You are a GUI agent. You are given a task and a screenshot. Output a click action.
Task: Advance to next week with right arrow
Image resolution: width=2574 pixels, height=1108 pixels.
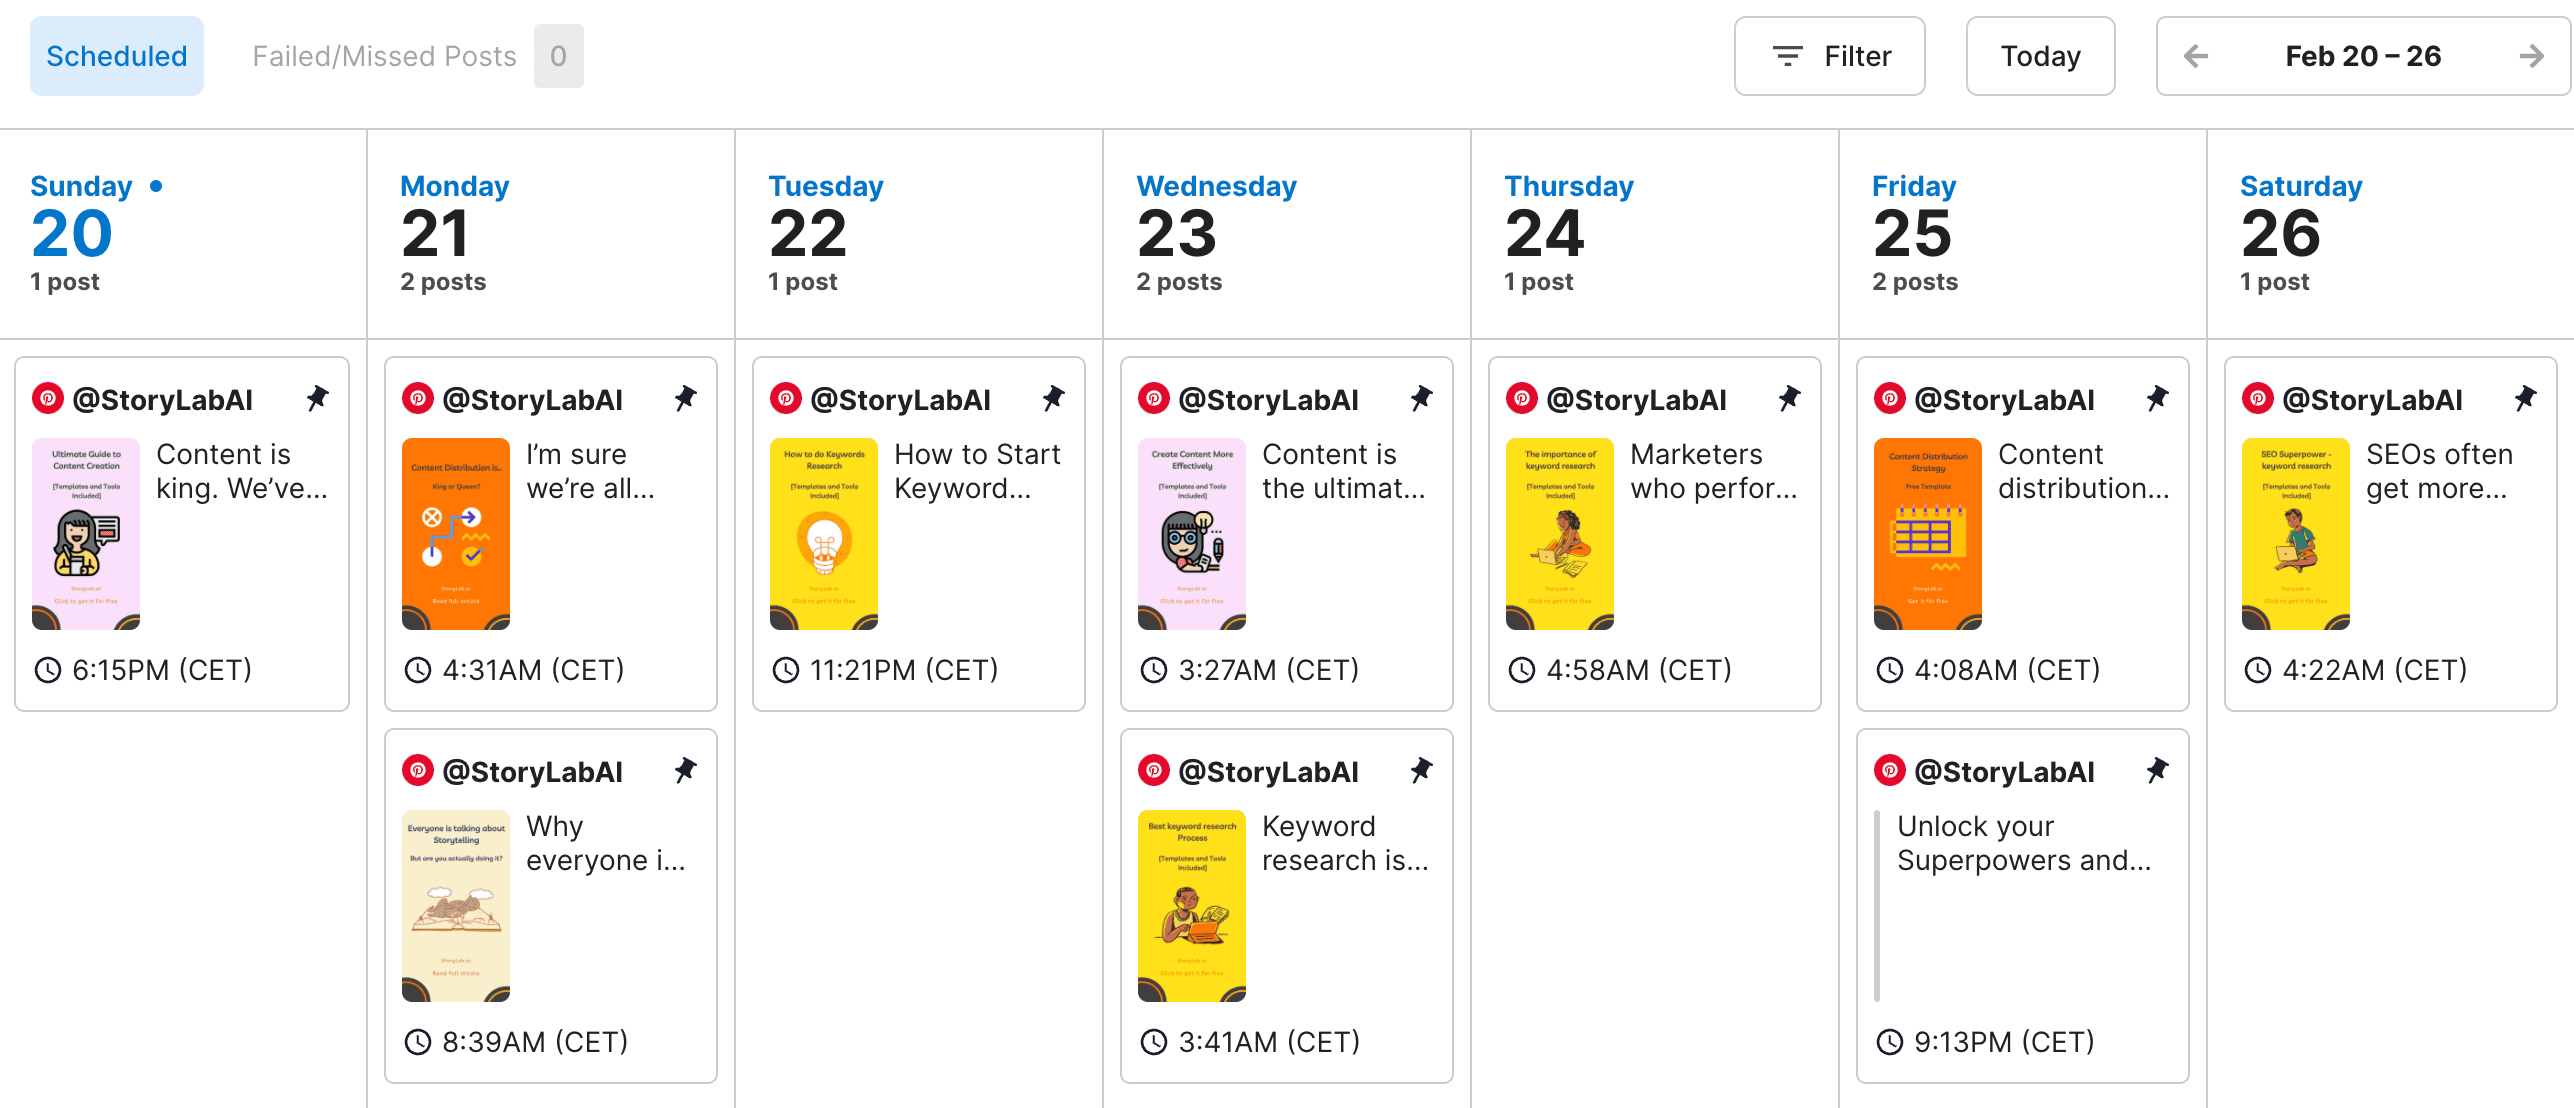point(2531,56)
